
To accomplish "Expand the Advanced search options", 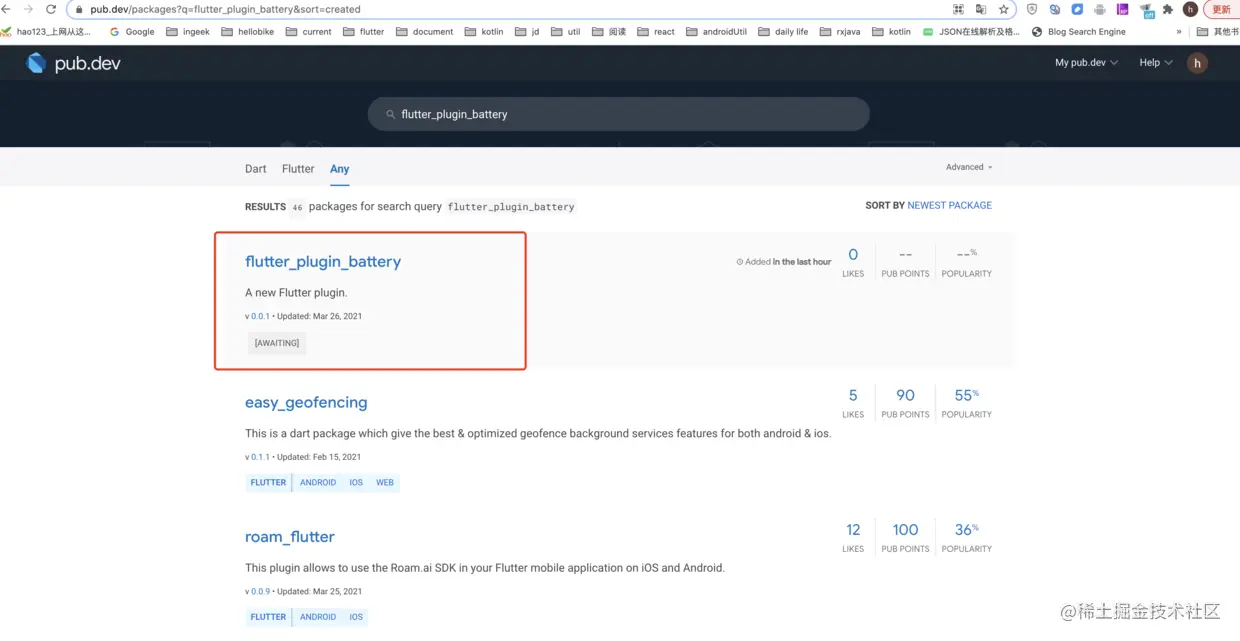I will [x=969, y=167].
